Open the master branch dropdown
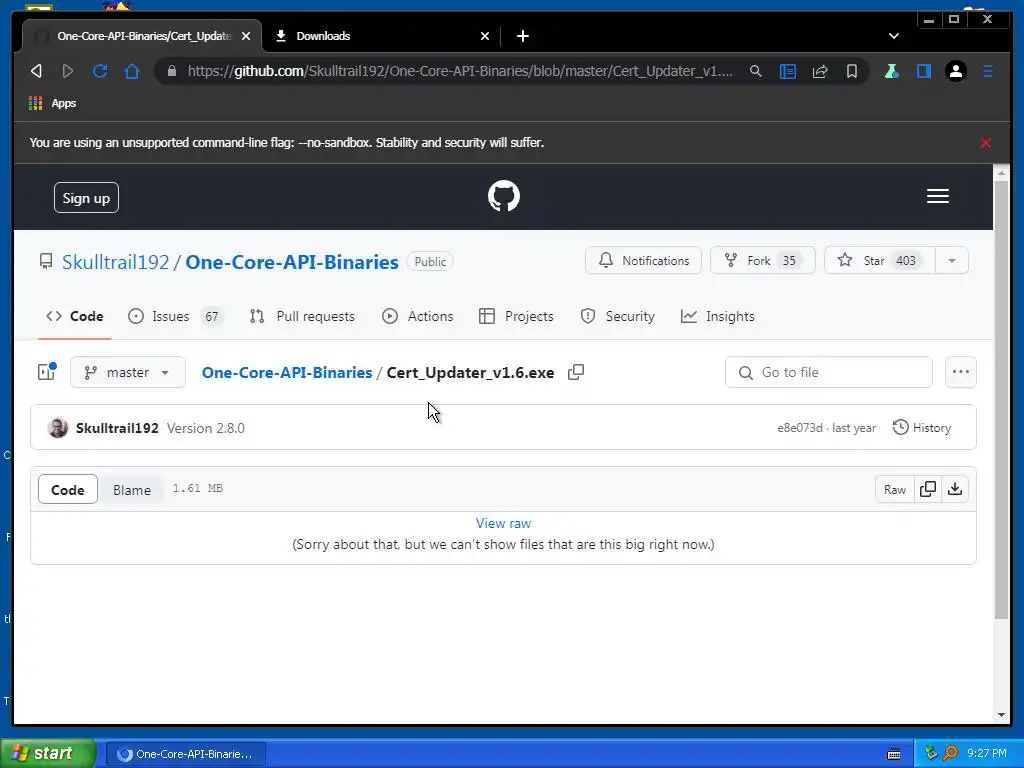 point(128,372)
